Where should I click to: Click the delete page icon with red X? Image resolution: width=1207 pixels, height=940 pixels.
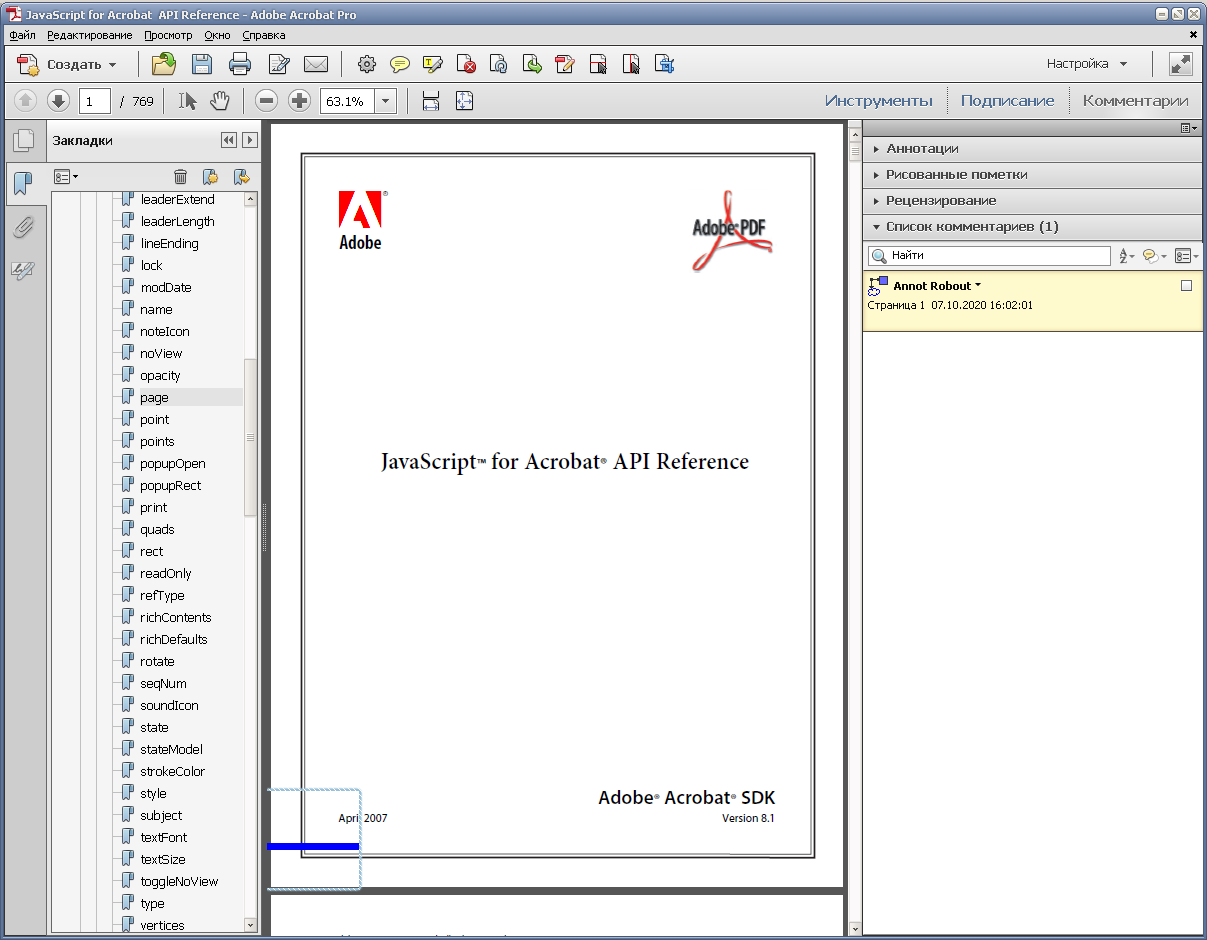point(466,65)
